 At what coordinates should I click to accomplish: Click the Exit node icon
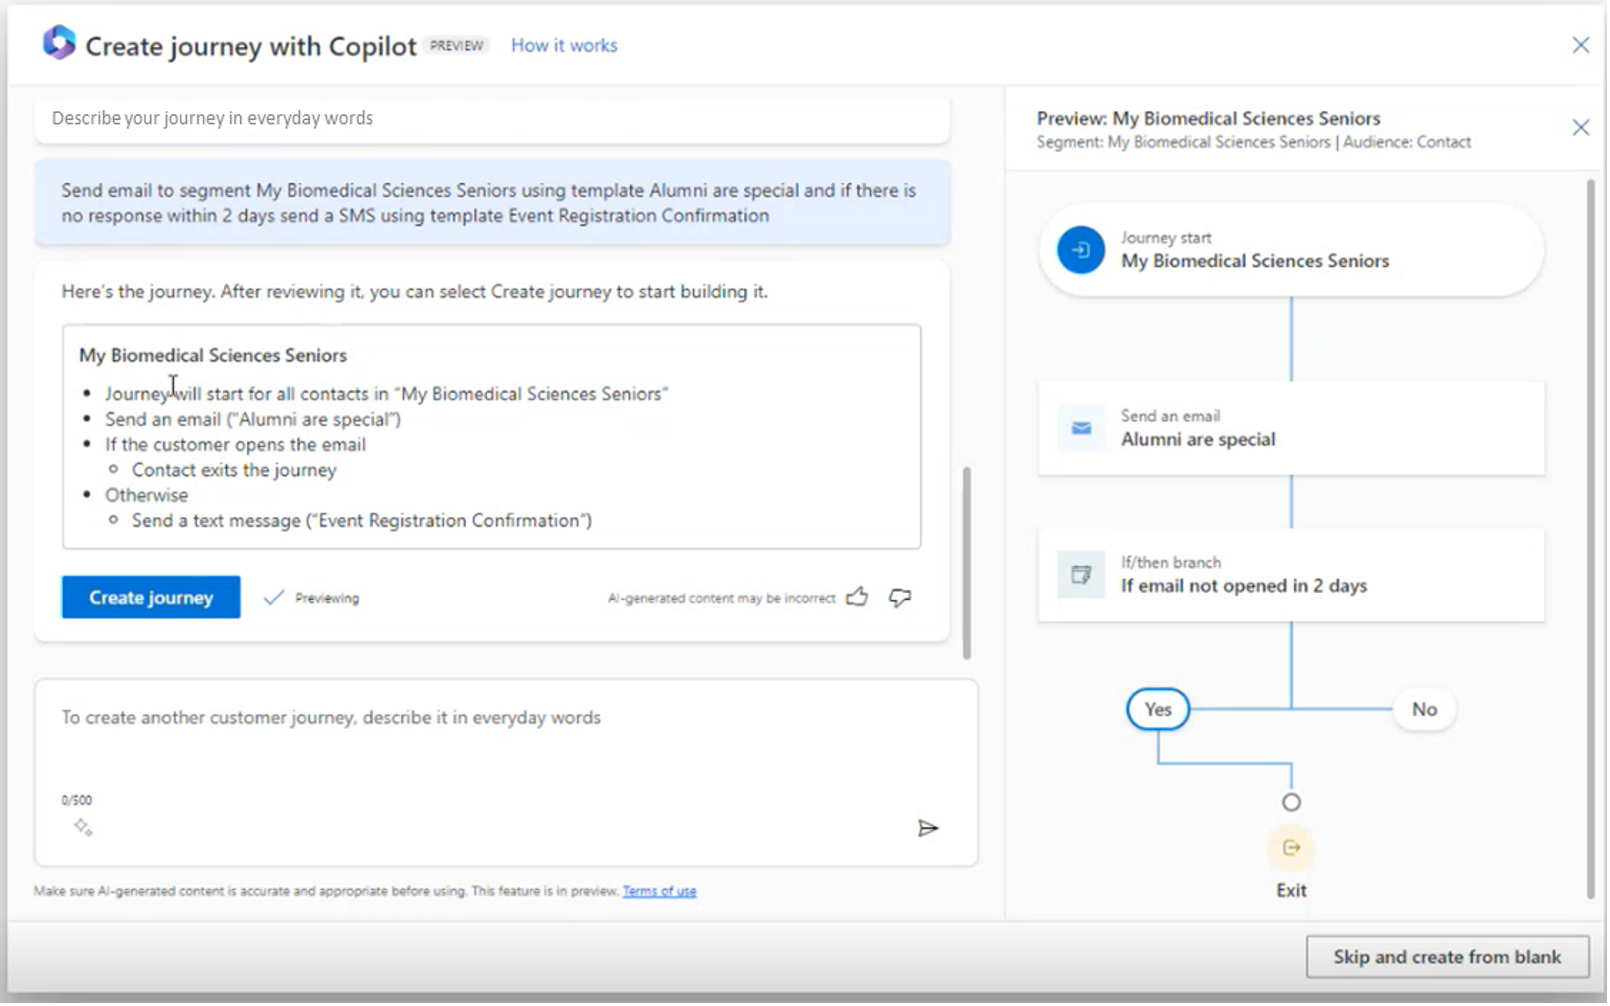(x=1291, y=848)
